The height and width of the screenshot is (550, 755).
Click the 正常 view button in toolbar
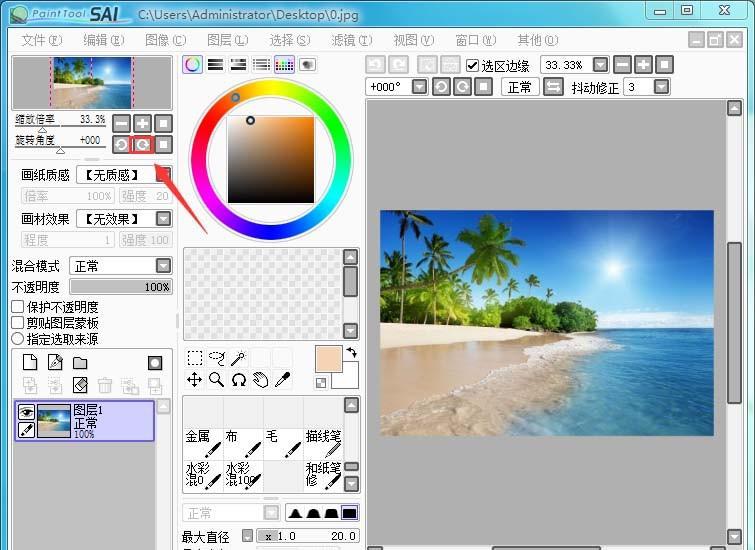(519, 87)
